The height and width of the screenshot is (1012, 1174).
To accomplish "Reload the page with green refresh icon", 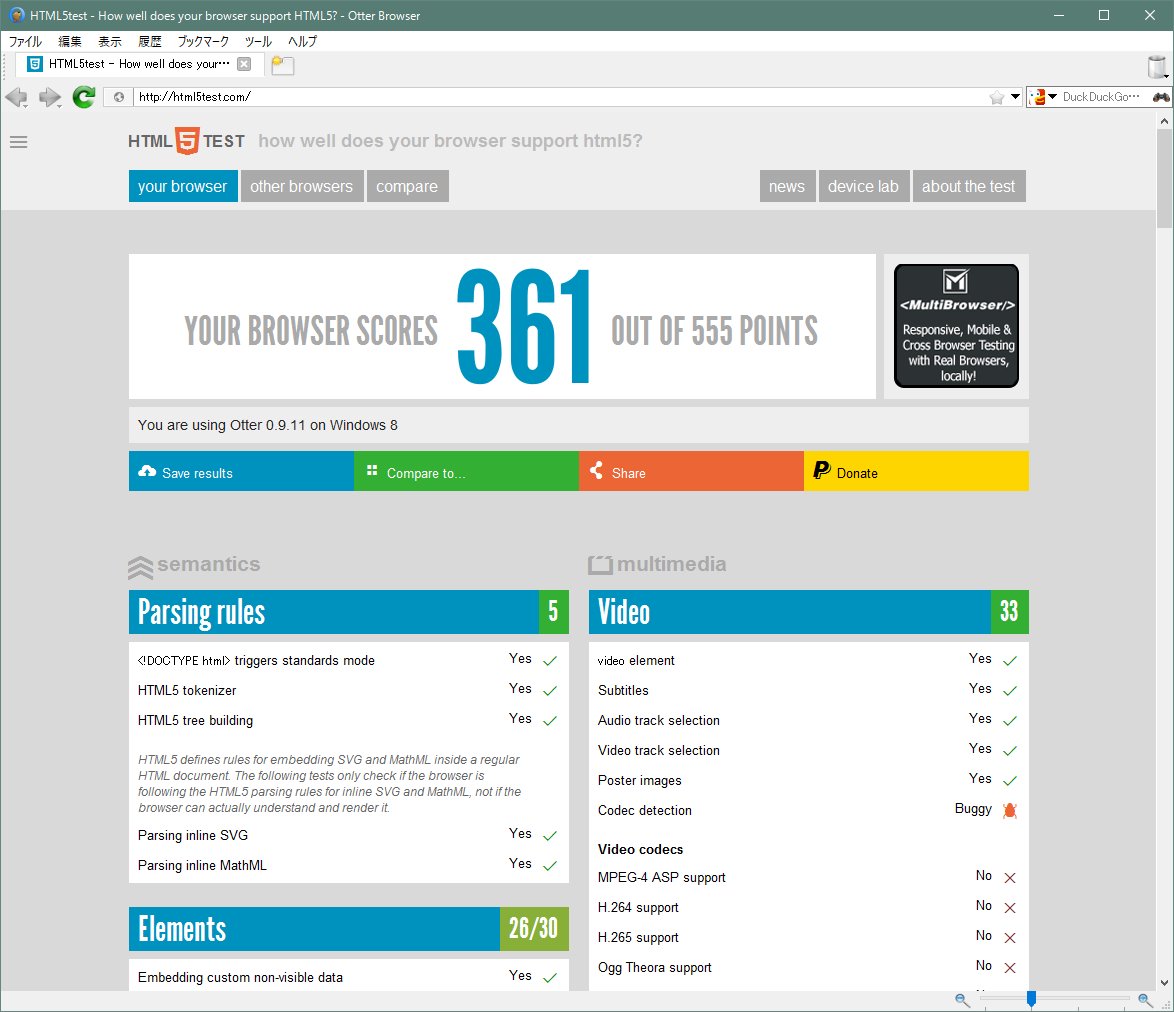I will 84,97.
